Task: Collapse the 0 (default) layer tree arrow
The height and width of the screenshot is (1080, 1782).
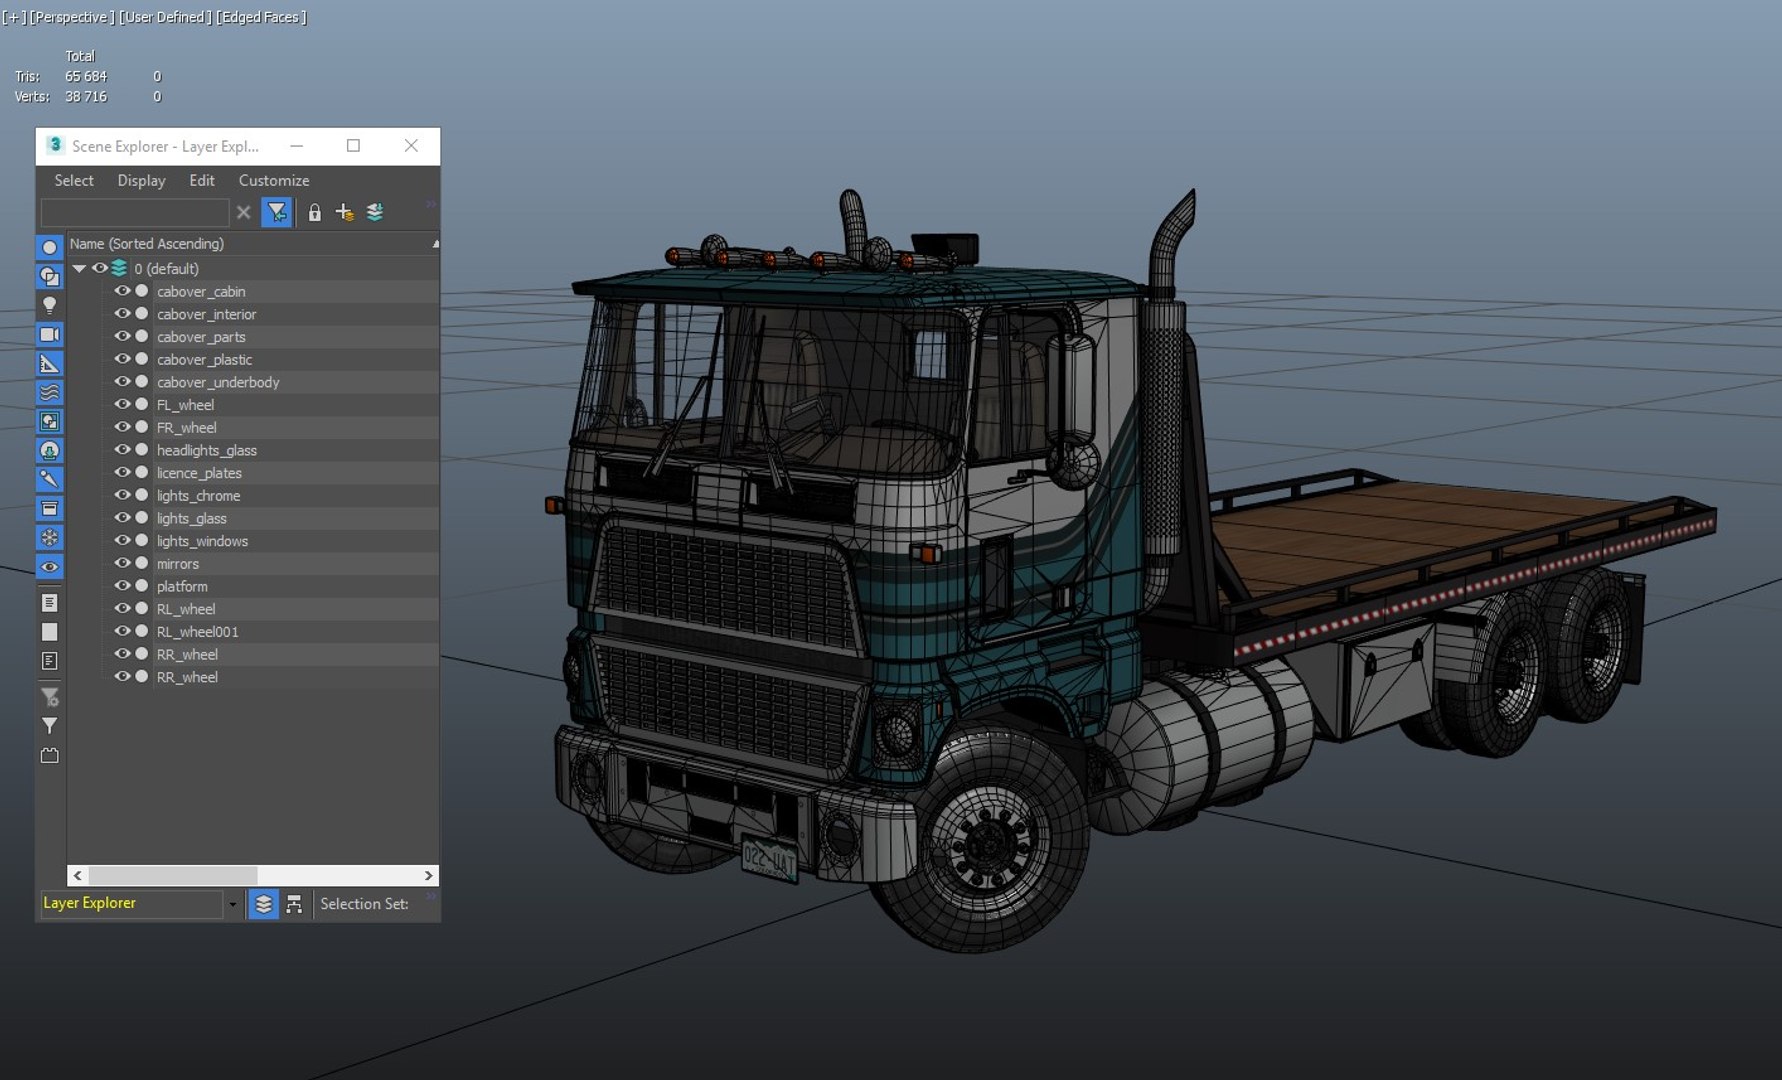Action: coord(79,269)
